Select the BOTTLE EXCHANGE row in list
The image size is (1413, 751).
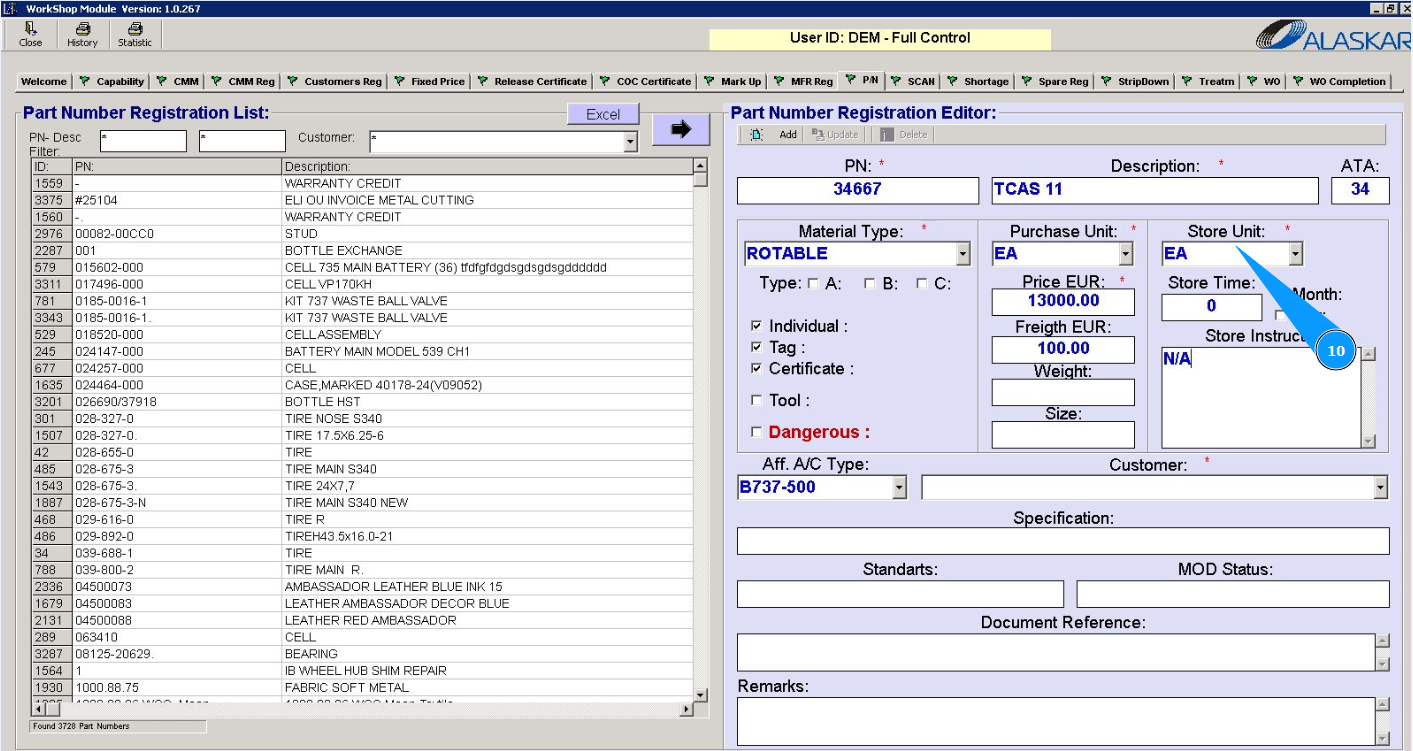pos(343,250)
